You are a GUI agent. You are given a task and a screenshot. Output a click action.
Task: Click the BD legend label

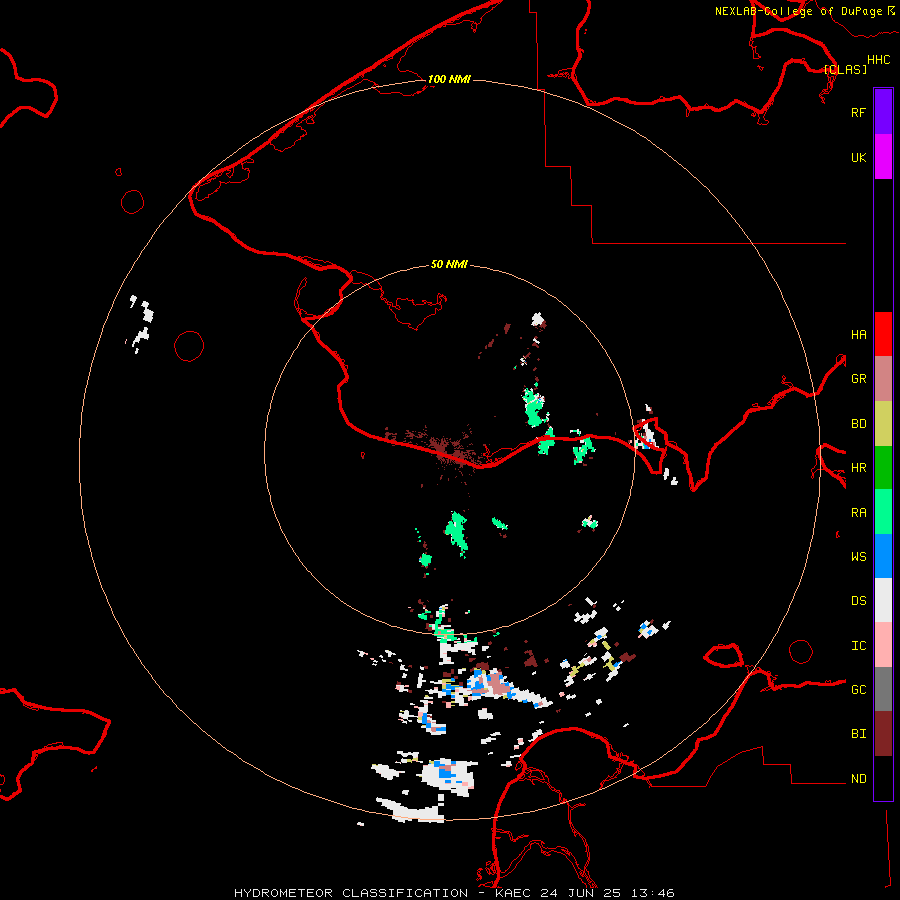point(858,424)
